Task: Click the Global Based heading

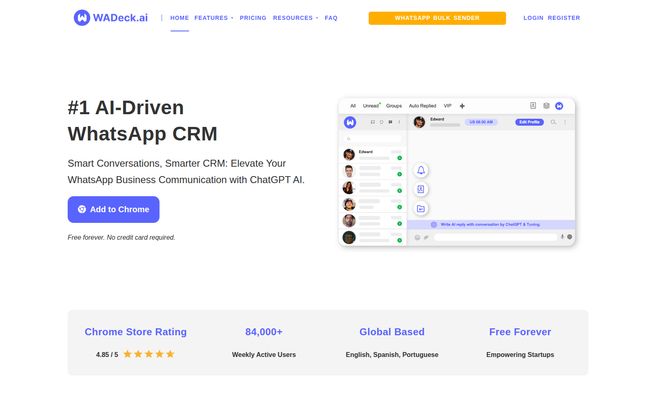Action: click(392, 332)
